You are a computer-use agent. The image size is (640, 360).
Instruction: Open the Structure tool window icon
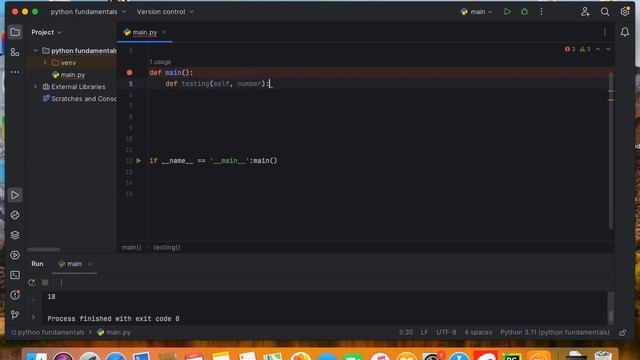pos(15,52)
